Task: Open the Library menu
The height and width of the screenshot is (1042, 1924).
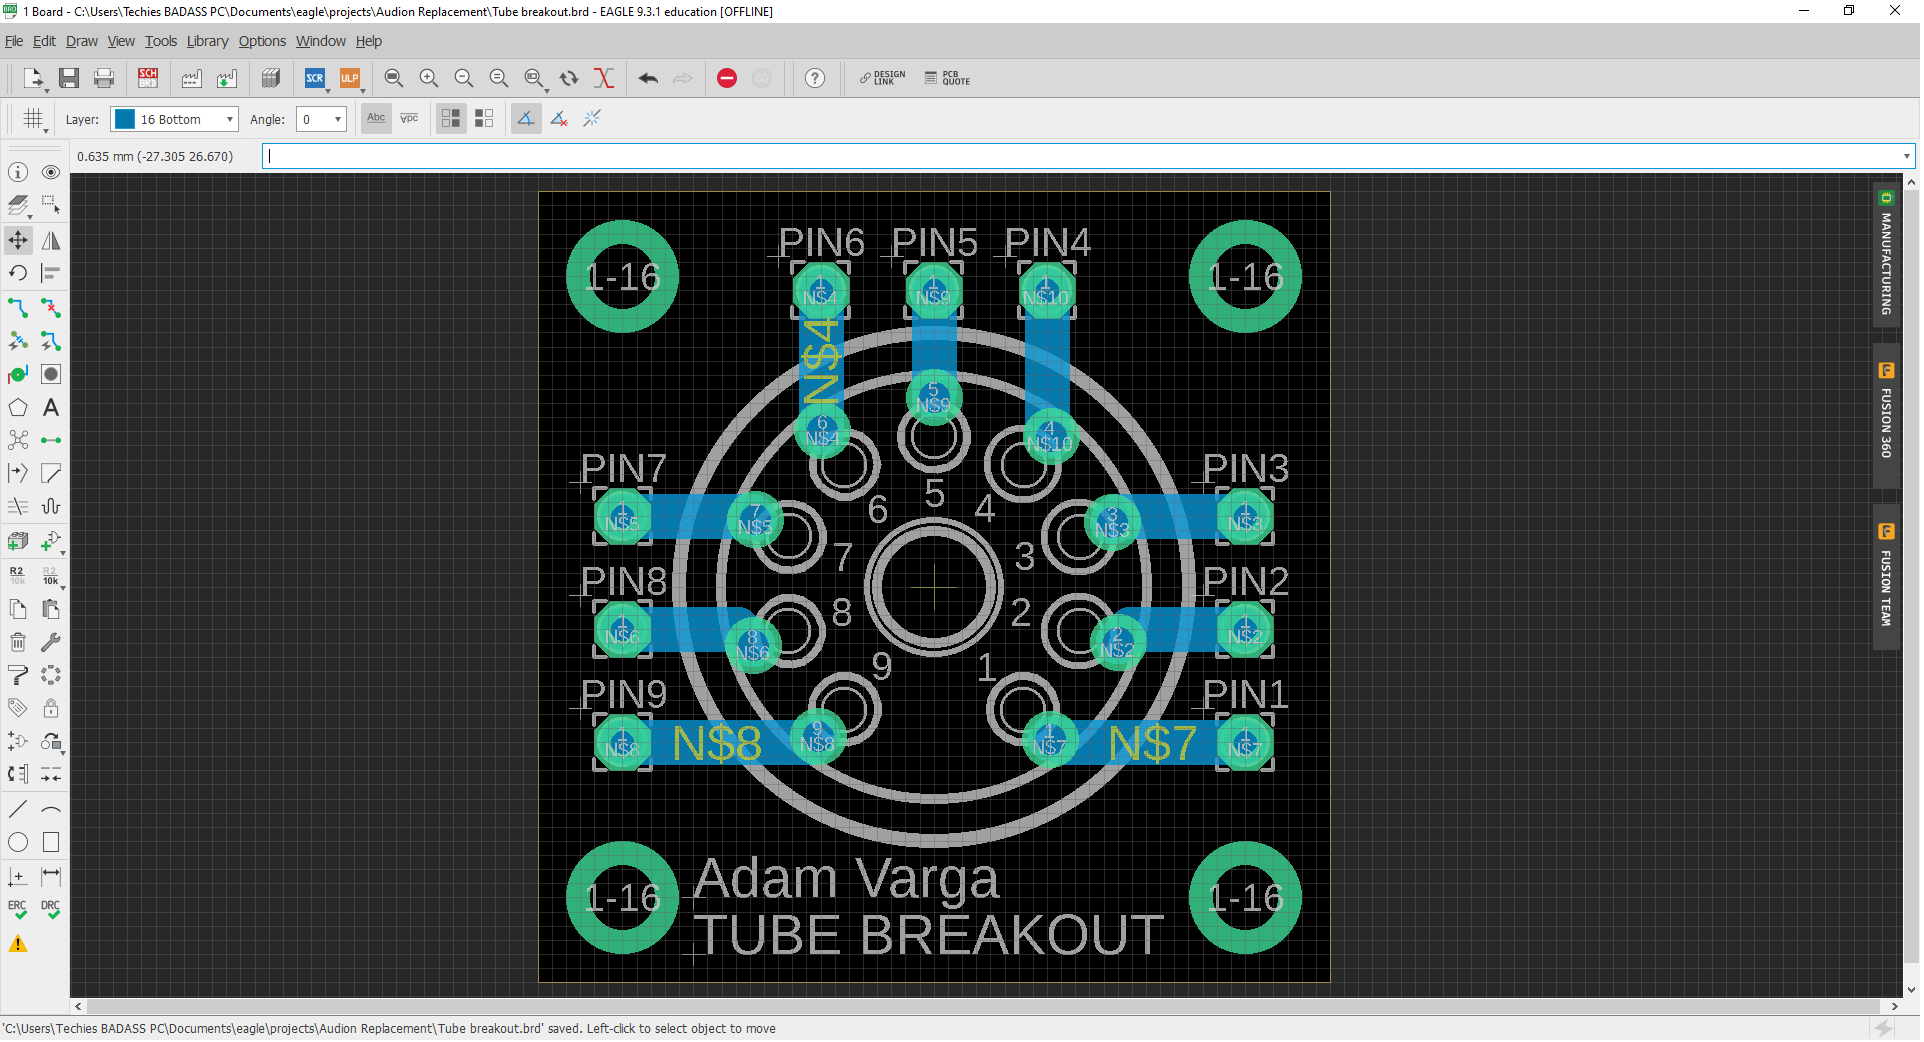Action: click(207, 41)
